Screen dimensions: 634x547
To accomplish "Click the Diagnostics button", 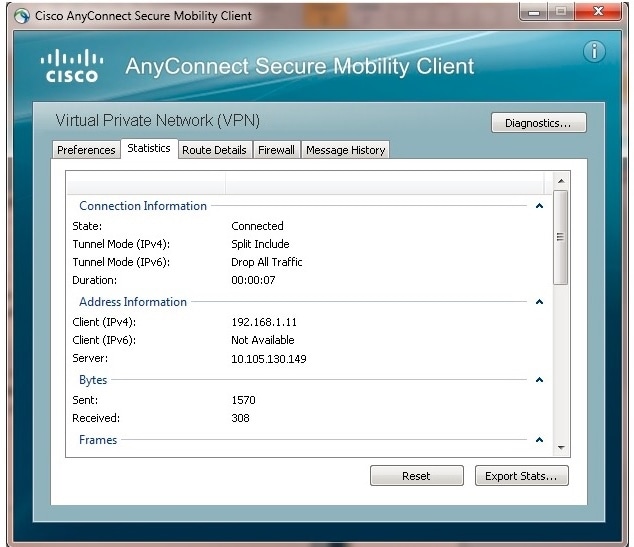I will click(538, 123).
